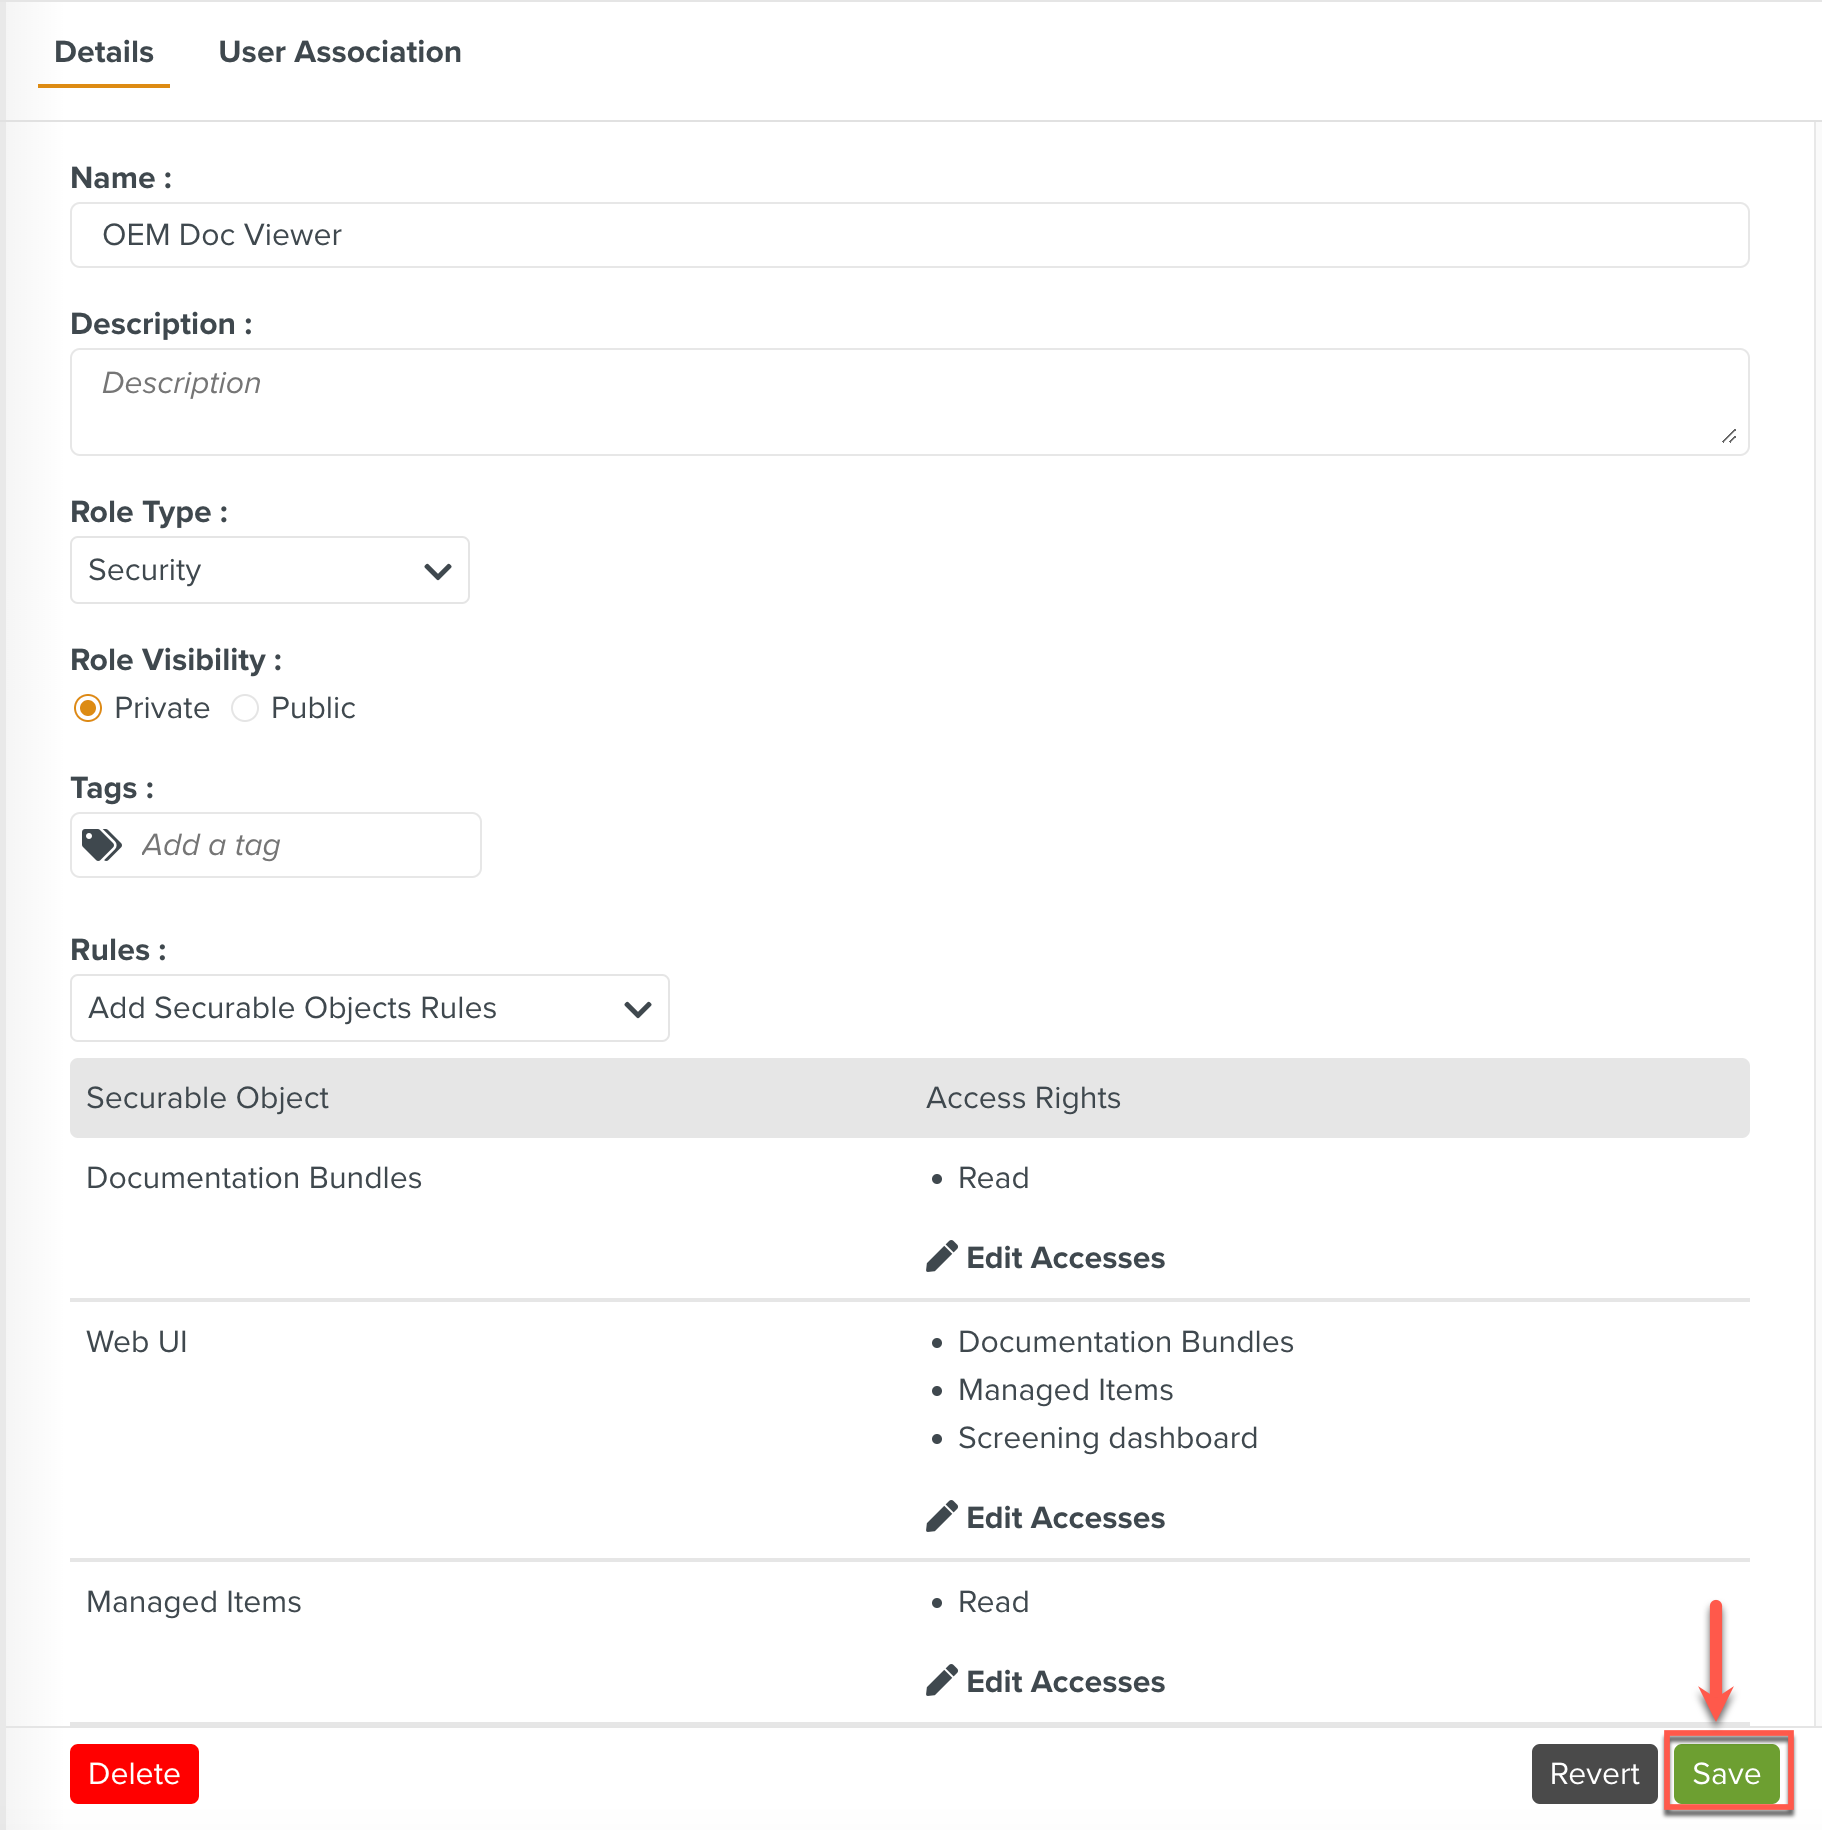Expand Add Securable Objects Rules dropdown
This screenshot has width=1822, height=1830.
[369, 1008]
